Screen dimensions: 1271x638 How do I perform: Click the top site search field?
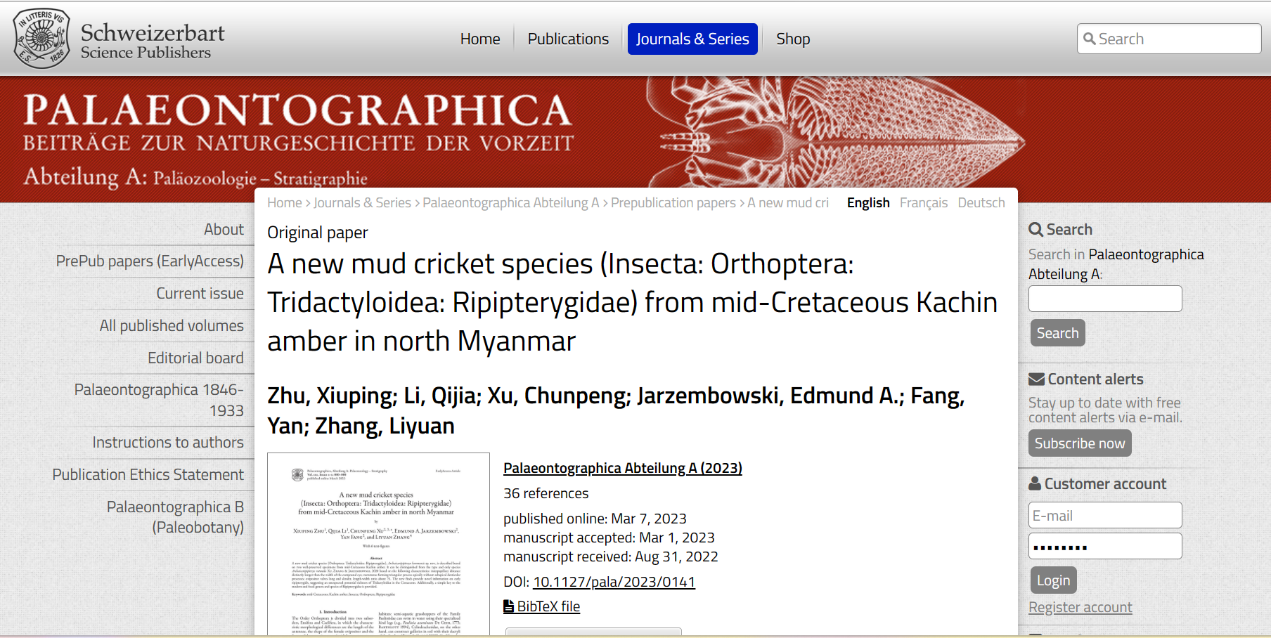click(x=1176, y=39)
